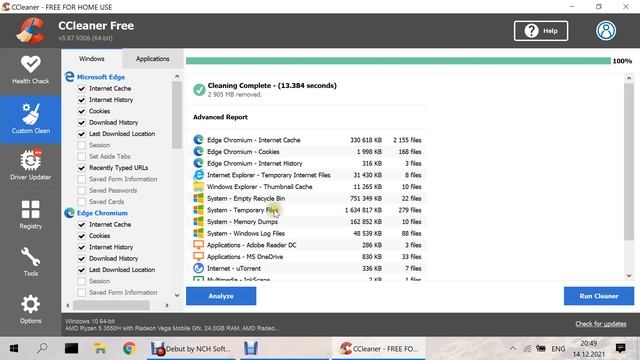Switch to the Windows tab
The image size is (640, 360).
pos(92,59)
